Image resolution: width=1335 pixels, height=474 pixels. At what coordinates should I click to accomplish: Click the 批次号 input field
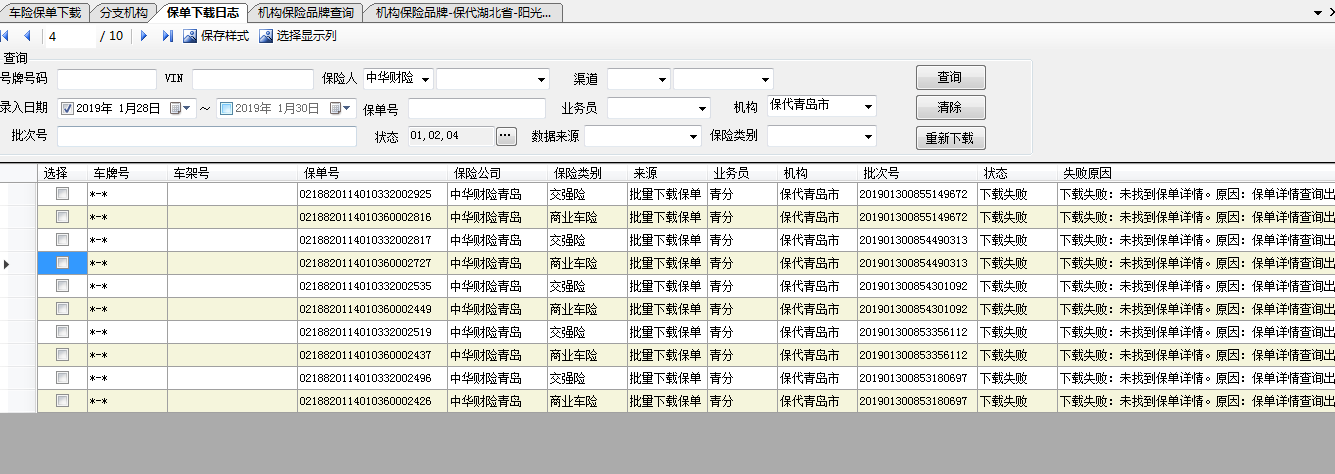206,136
